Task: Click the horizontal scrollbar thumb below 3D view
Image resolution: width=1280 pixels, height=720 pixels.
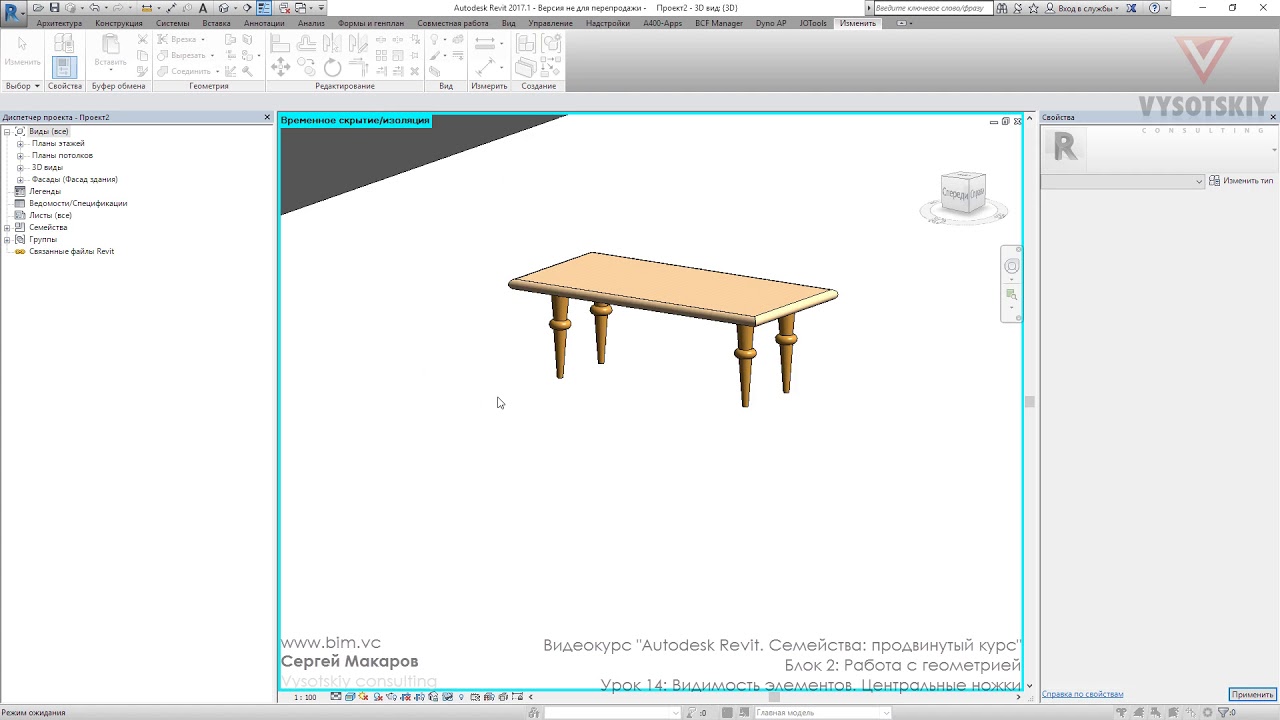Action: (773, 697)
